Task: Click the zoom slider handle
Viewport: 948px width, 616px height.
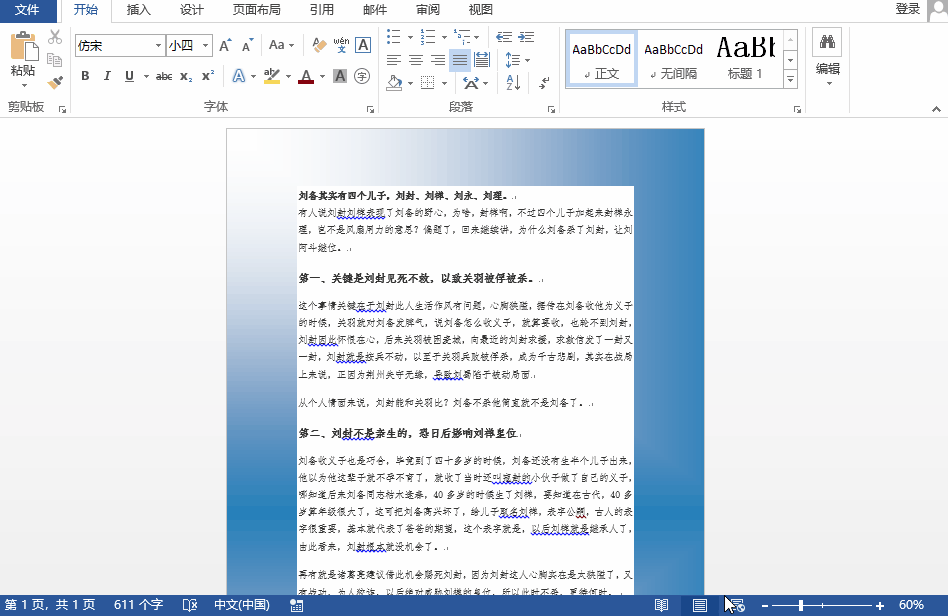Action: coord(800,605)
